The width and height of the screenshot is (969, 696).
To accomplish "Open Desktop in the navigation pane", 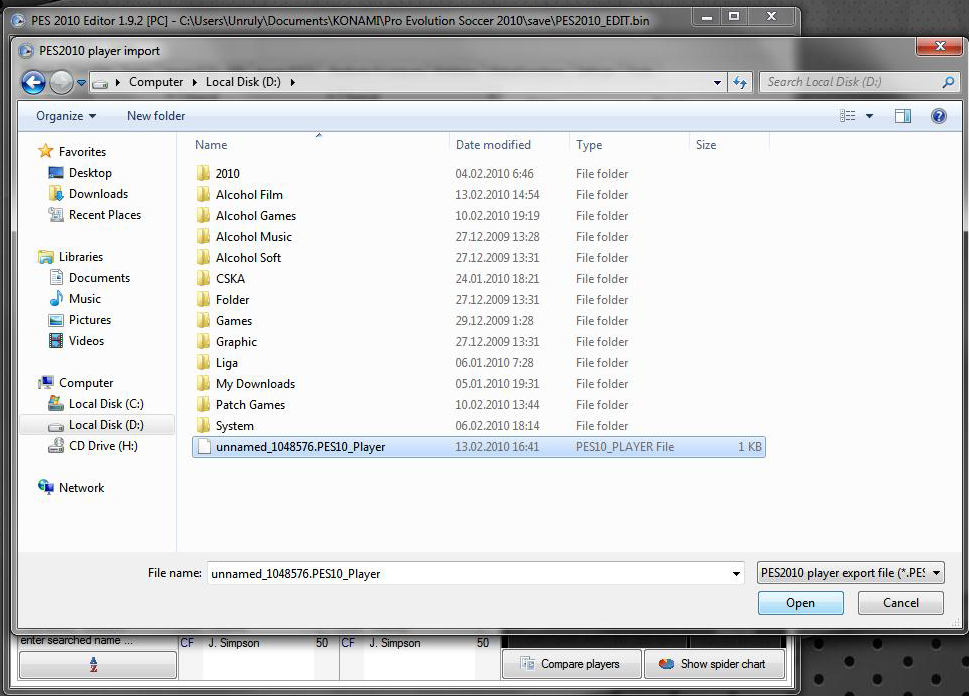I will (90, 172).
